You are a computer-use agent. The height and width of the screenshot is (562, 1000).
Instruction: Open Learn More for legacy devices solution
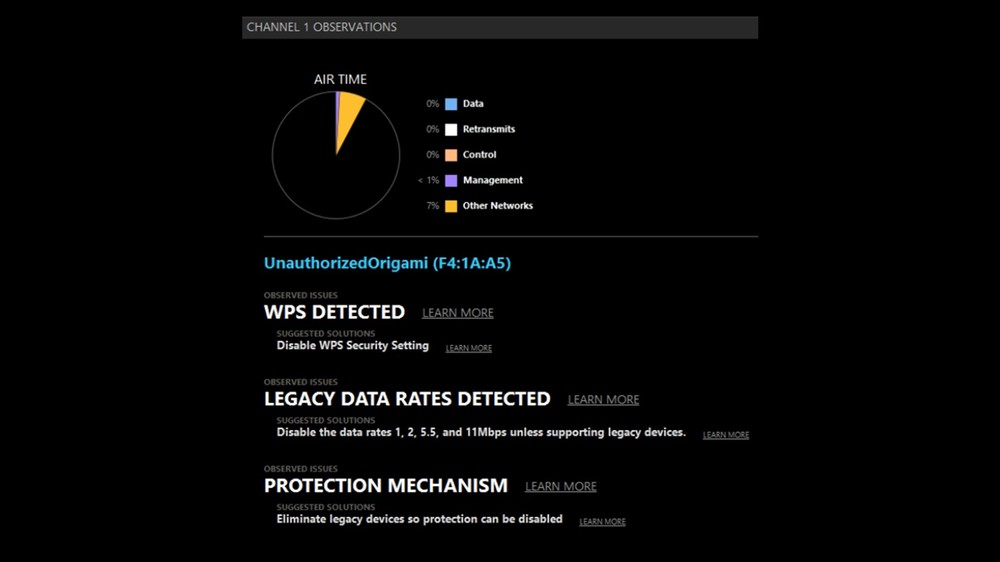pos(602,522)
